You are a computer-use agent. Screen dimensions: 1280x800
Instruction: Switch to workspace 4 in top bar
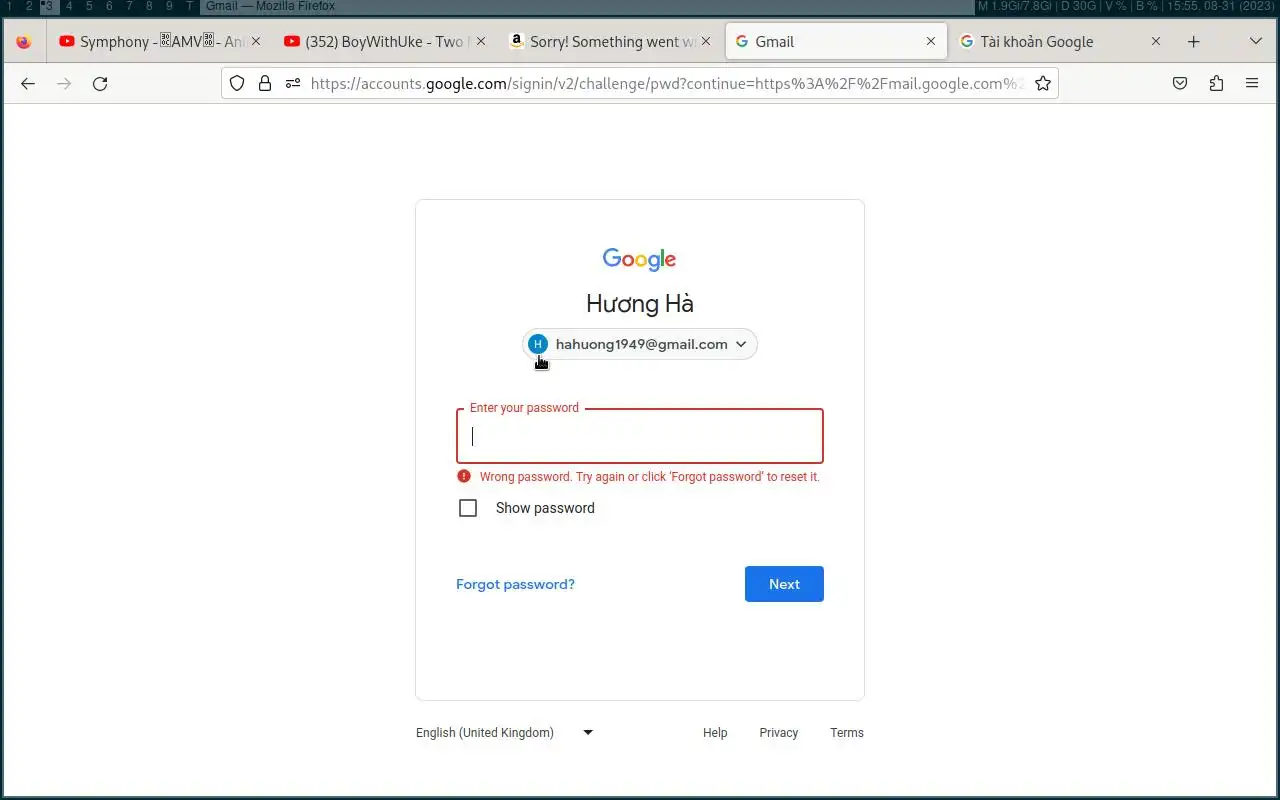[69, 6]
